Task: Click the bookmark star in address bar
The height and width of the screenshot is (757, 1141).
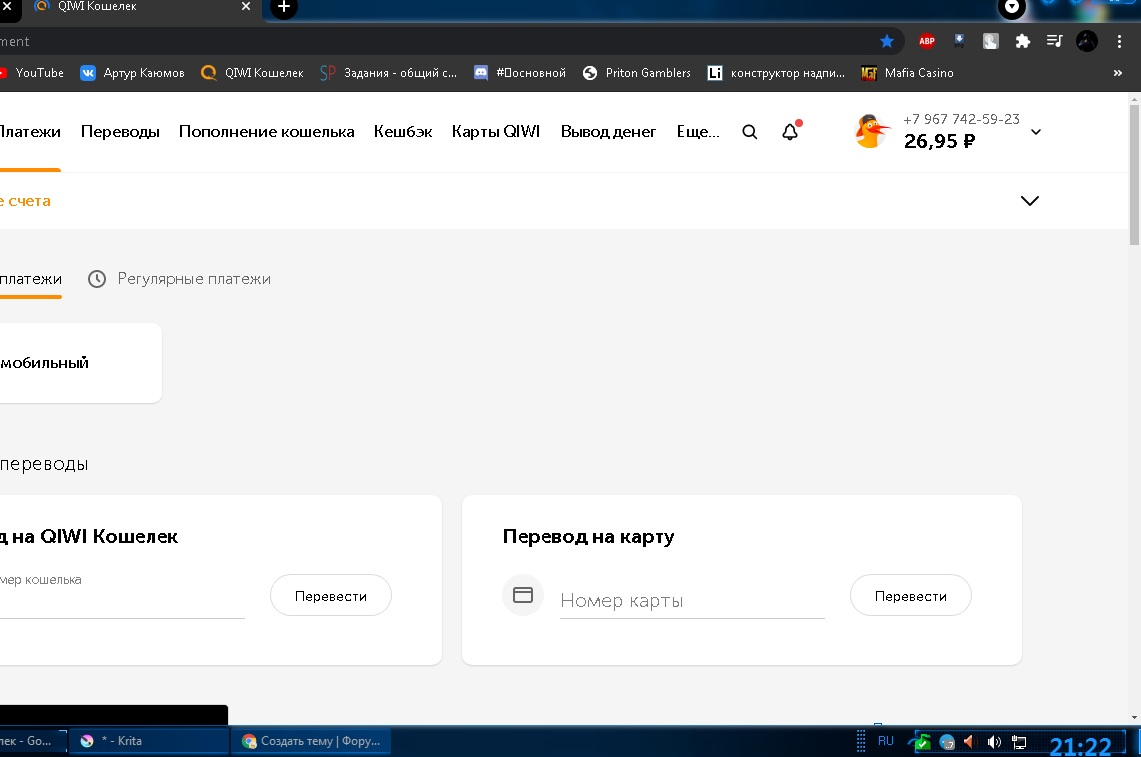Action: pos(886,41)
